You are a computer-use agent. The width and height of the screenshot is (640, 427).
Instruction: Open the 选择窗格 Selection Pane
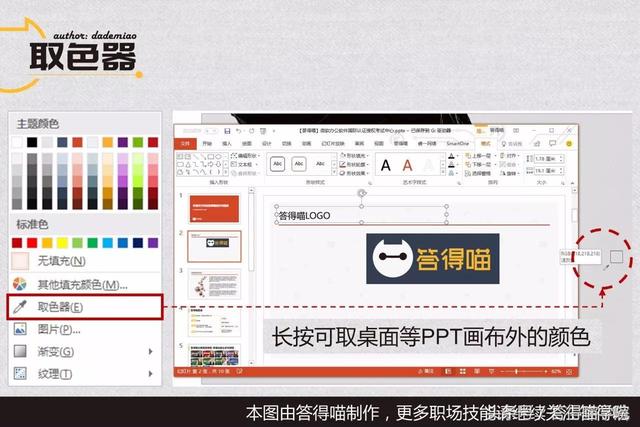[x=478, y=173]
